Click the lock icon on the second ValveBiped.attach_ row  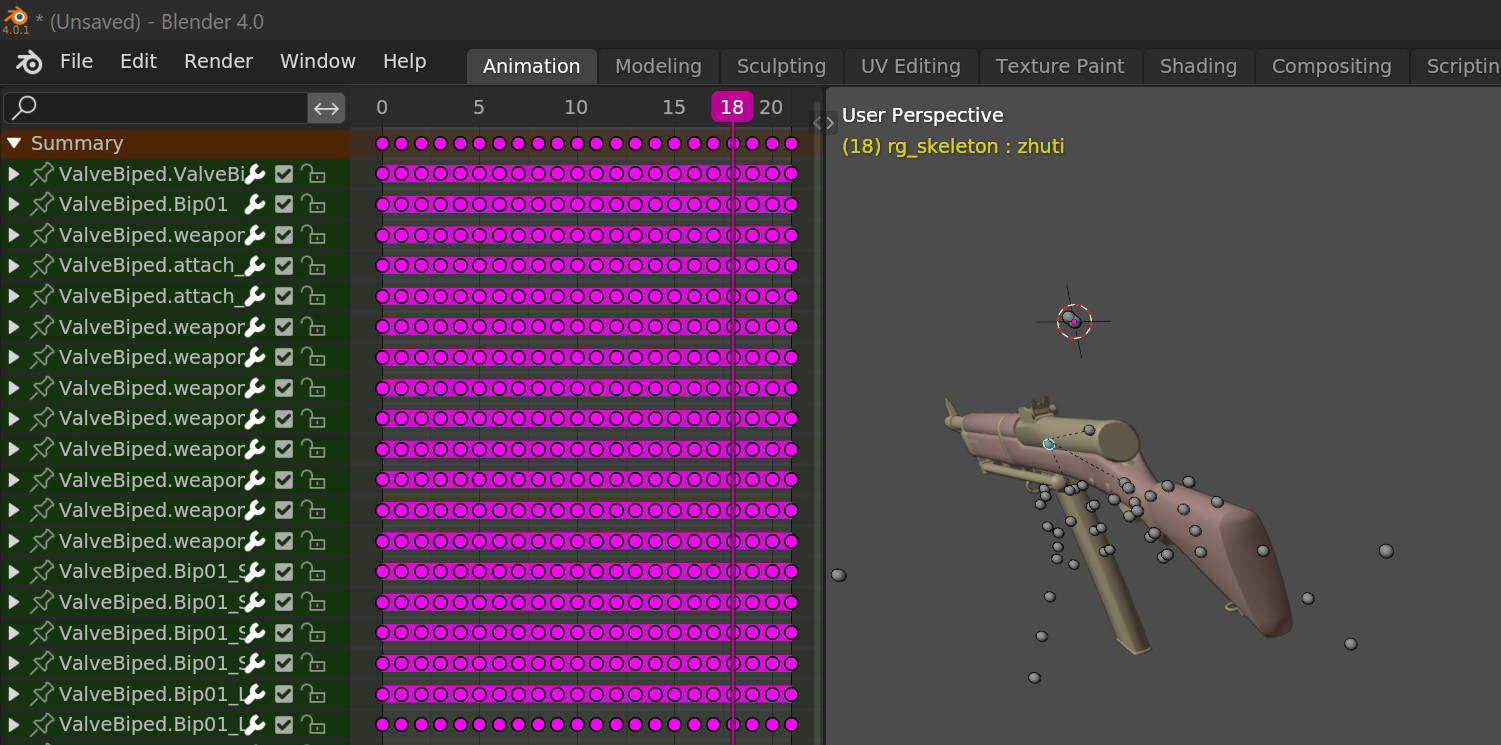tap(314, 297)
